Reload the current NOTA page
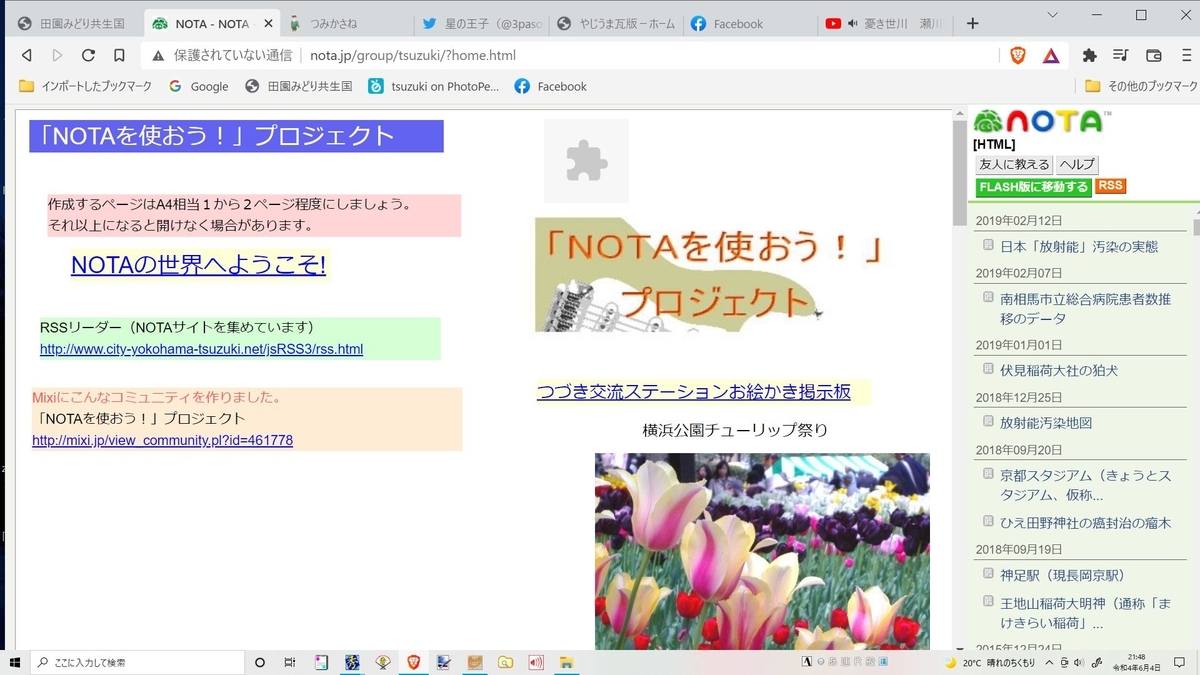Screen dimensions: 1200x675 [88, 56]
